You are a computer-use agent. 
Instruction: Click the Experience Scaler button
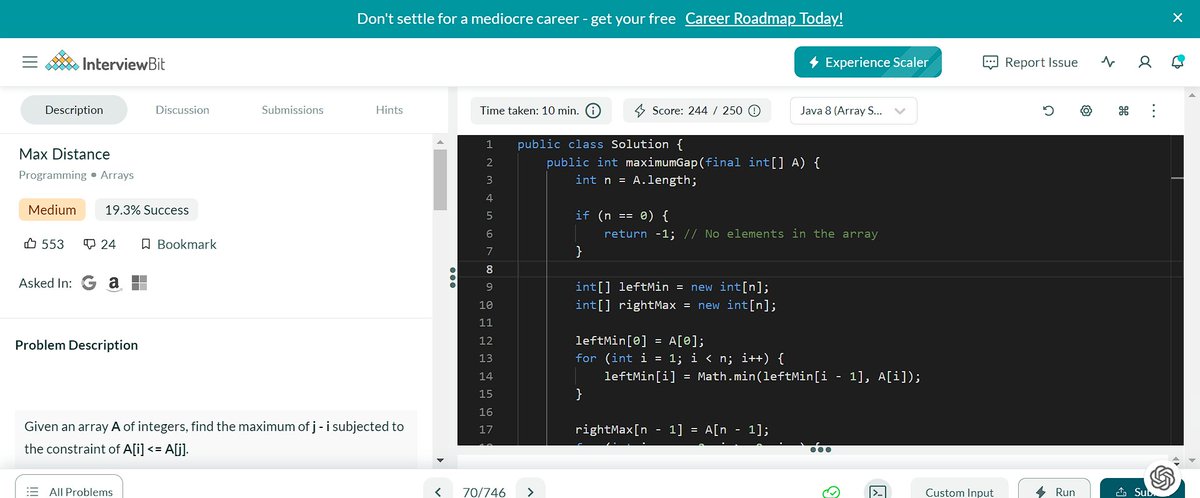point(868,62)
